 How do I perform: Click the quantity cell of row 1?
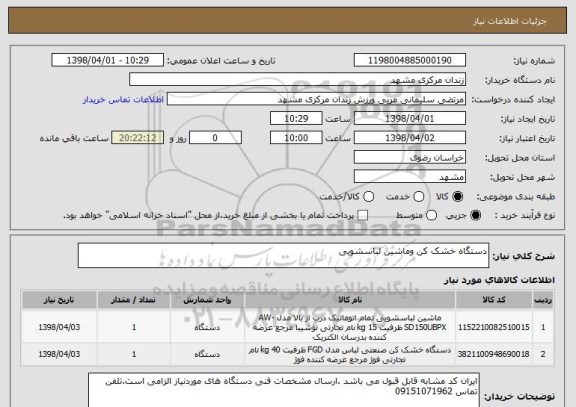[134, 327]
